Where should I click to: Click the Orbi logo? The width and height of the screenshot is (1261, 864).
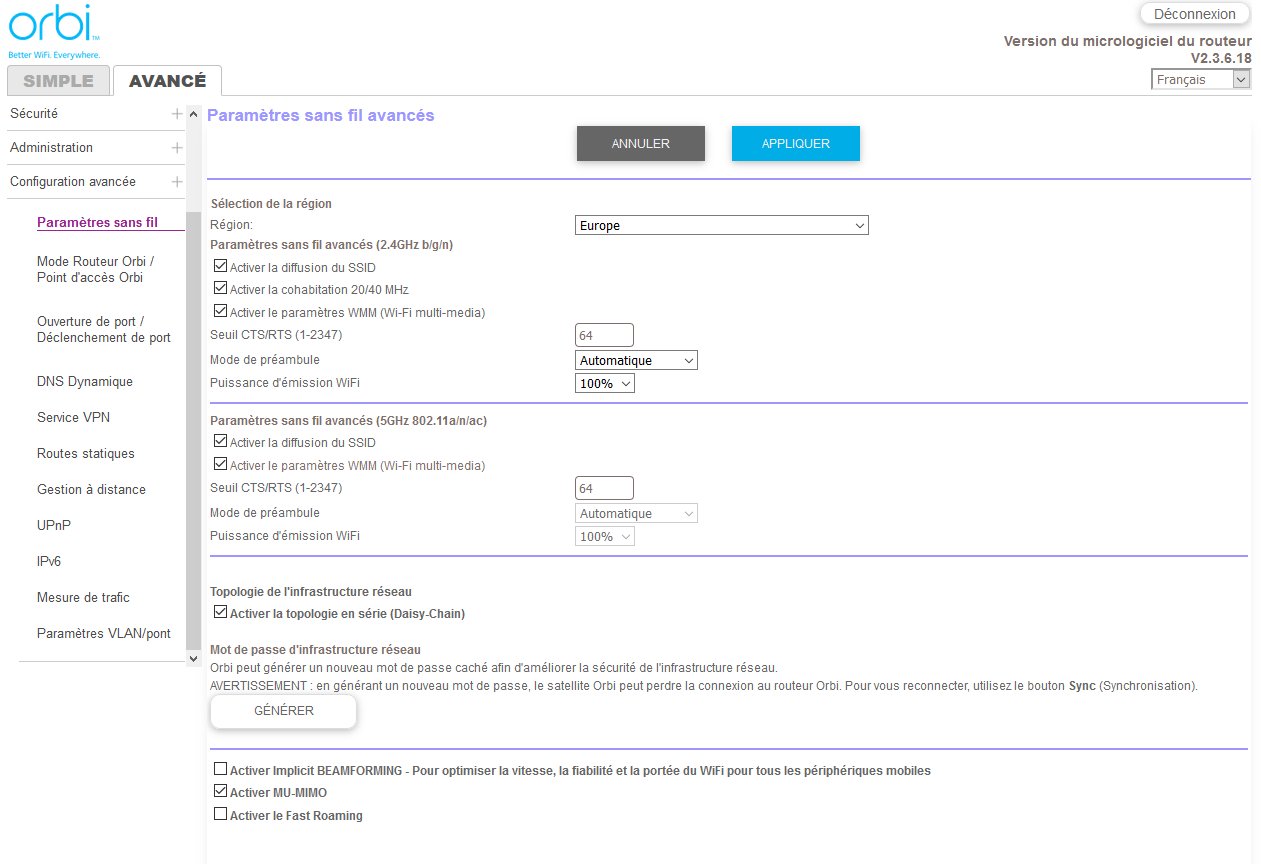[50, 30]
